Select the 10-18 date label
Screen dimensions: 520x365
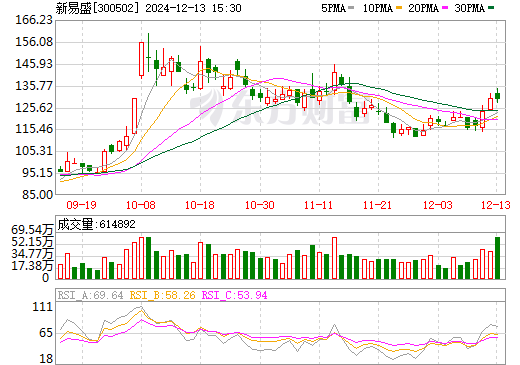coord(200,205)
